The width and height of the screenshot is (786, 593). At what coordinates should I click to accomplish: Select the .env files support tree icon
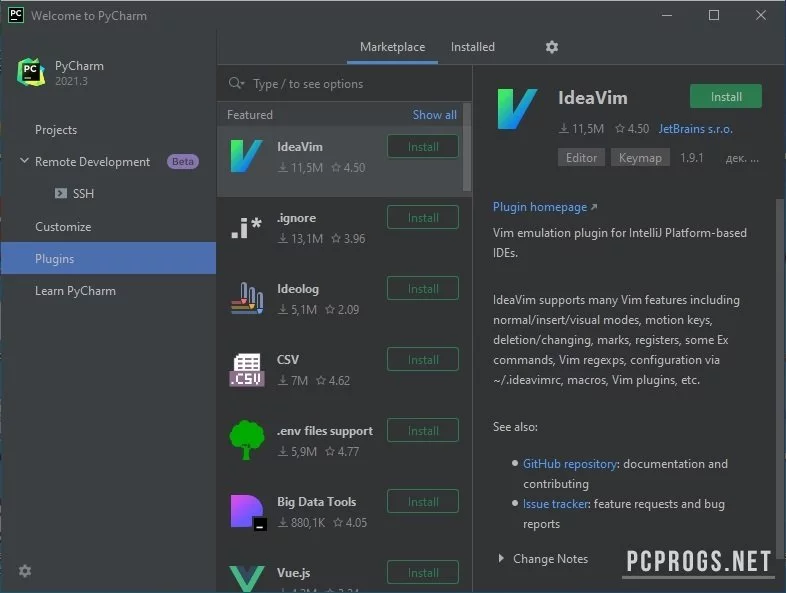coord(247,440)
